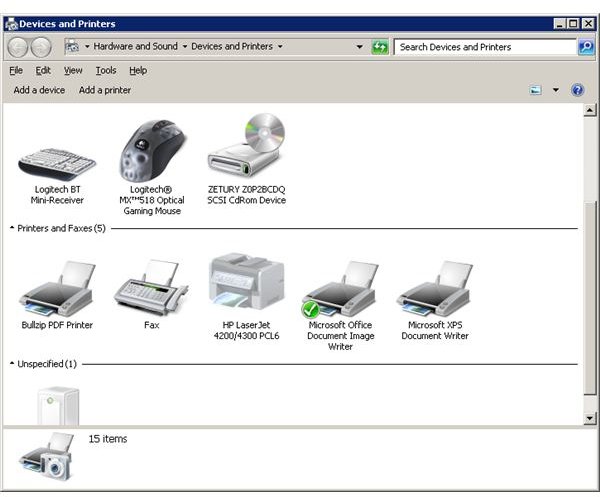
Task: Collapse the Printers and Faxes (5) group
Action: pyautogui.click(x=12, y=228)
